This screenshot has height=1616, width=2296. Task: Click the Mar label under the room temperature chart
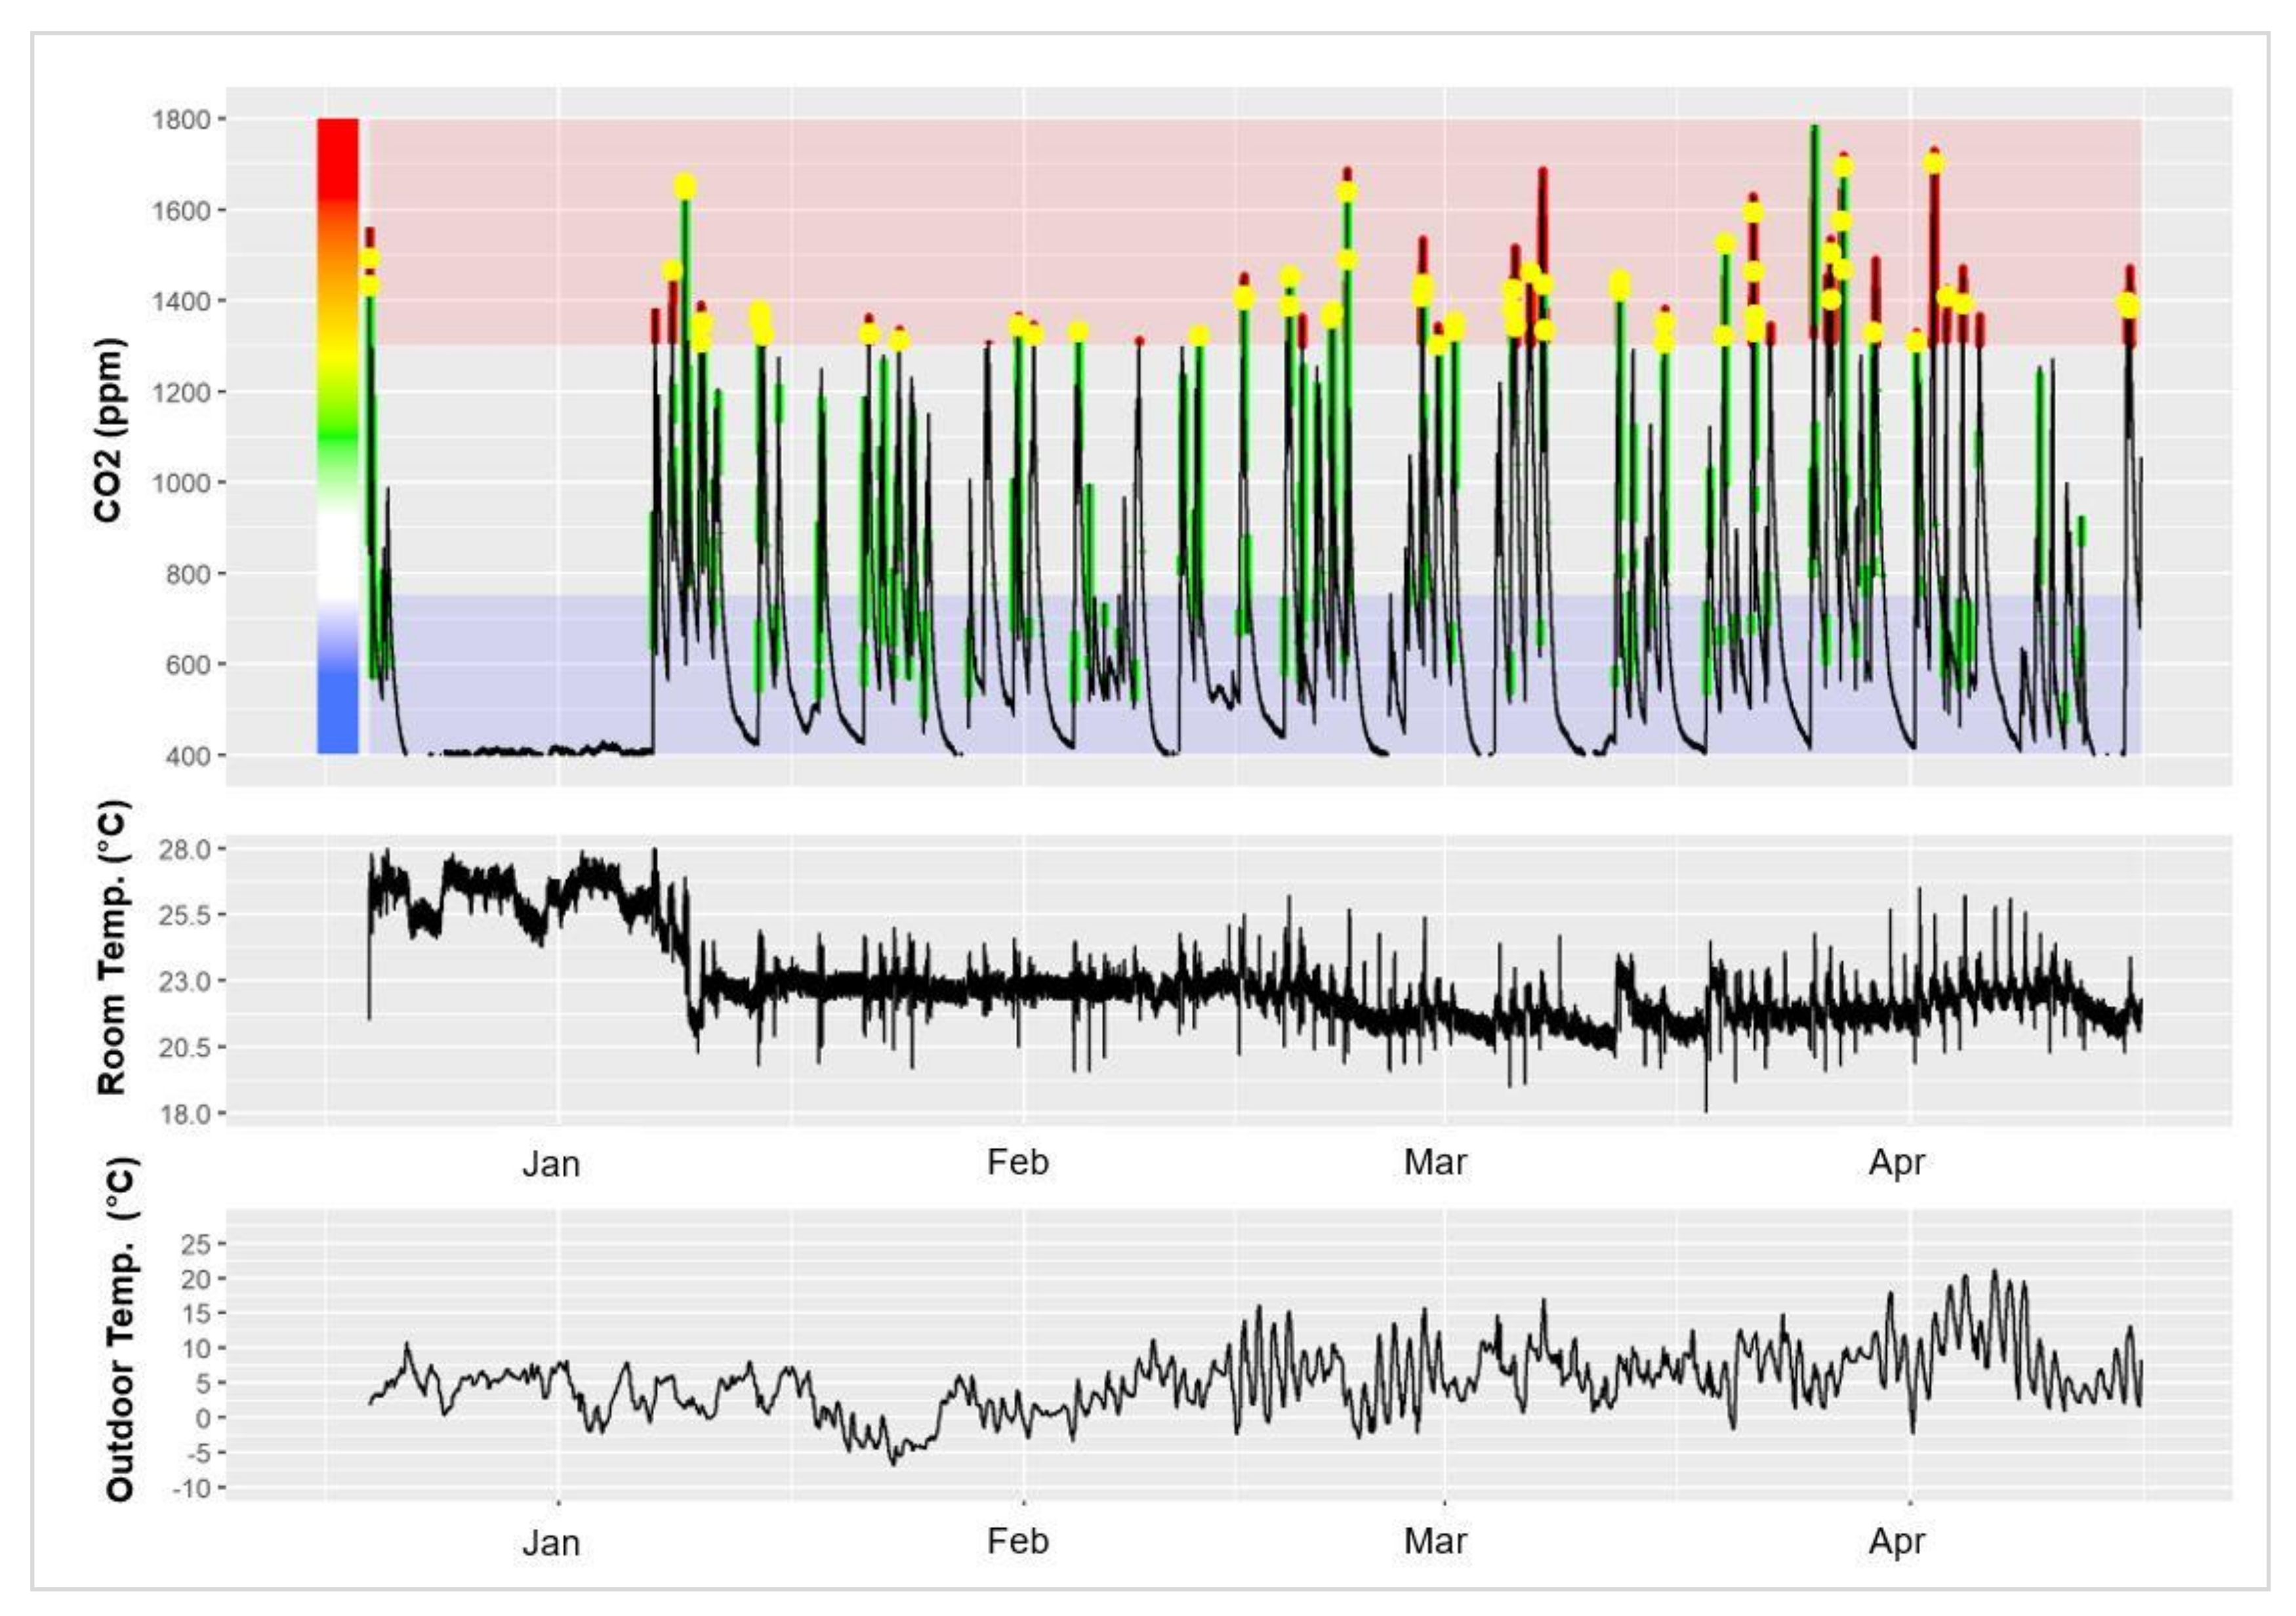point(1435,1162)
